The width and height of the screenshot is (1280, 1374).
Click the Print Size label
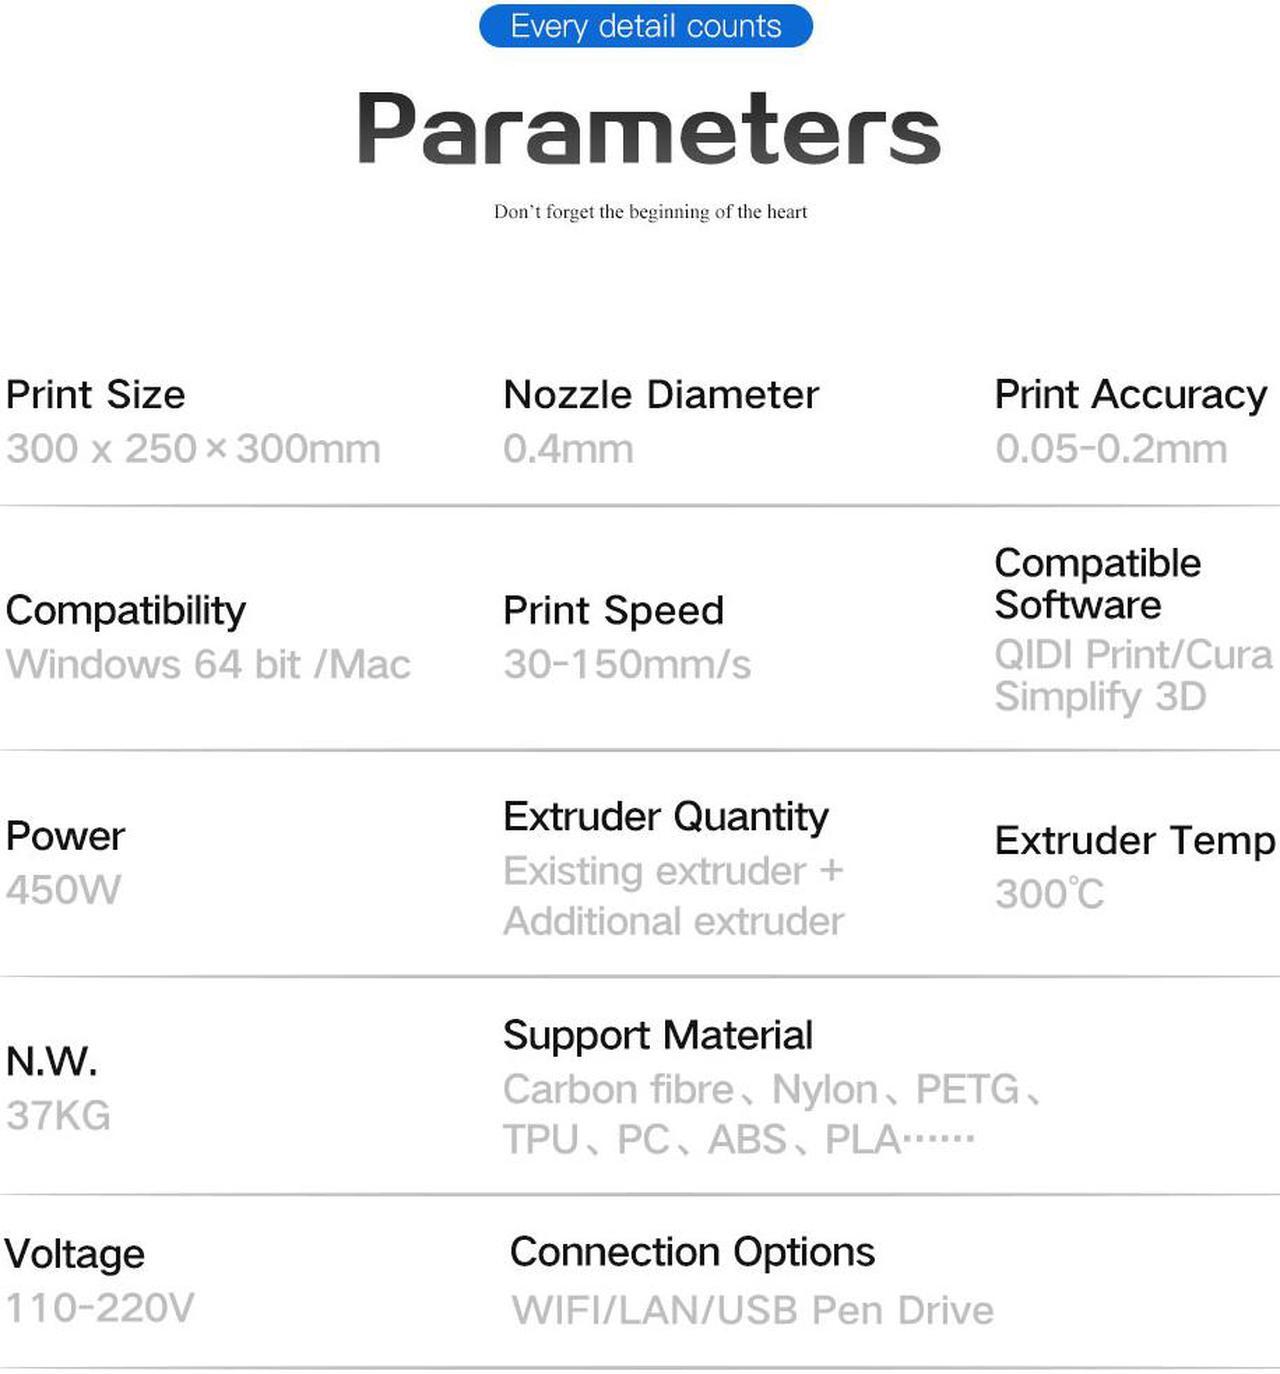(96, 395)
